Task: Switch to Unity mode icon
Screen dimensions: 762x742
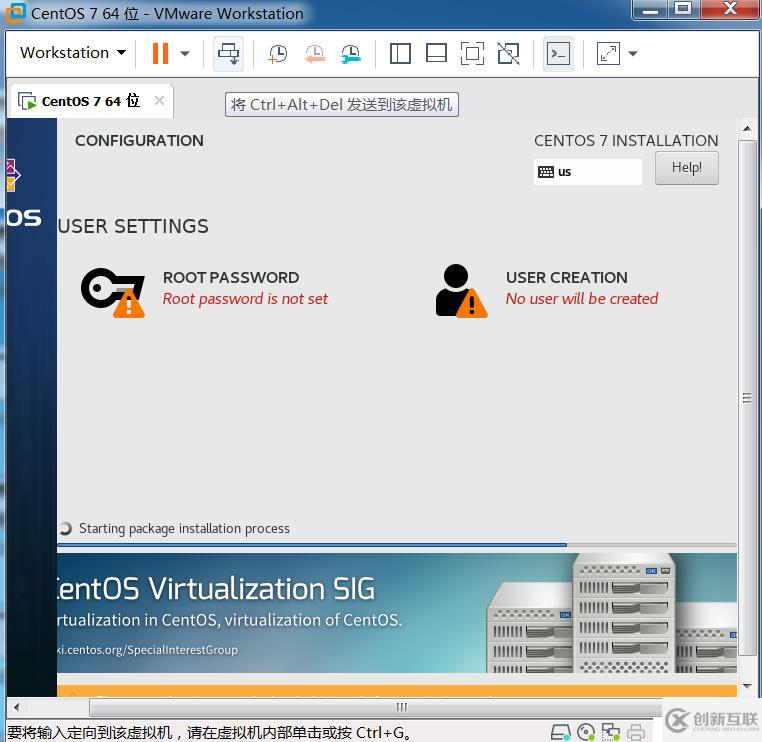Action: click(x=508, y=54)
